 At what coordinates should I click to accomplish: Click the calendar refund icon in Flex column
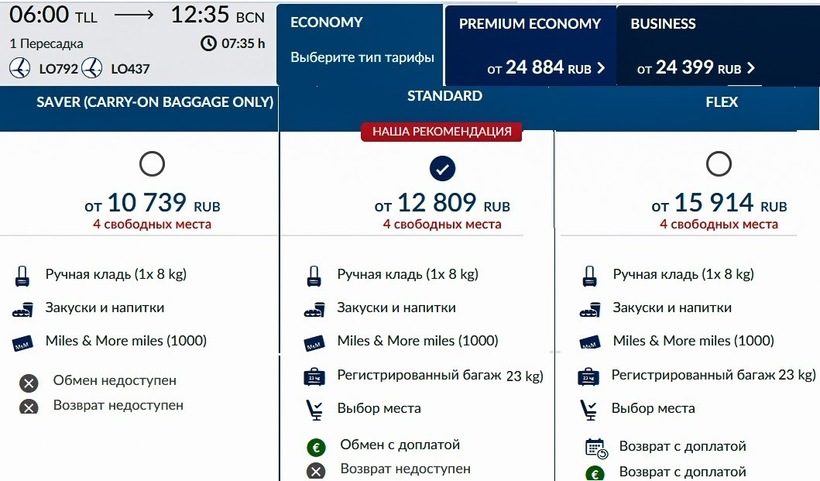pos(594,447)
